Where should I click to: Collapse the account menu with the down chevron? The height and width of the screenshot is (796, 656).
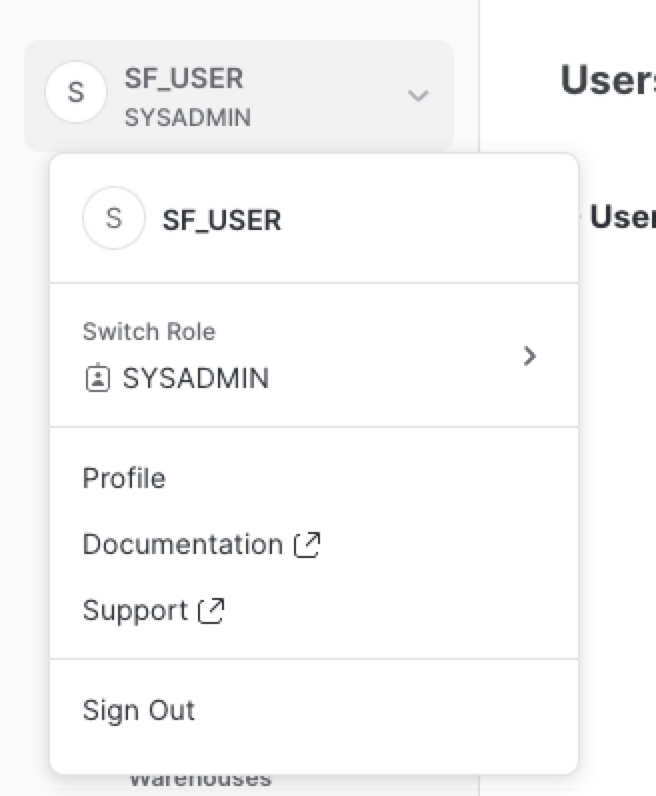[x=418, y=96]
